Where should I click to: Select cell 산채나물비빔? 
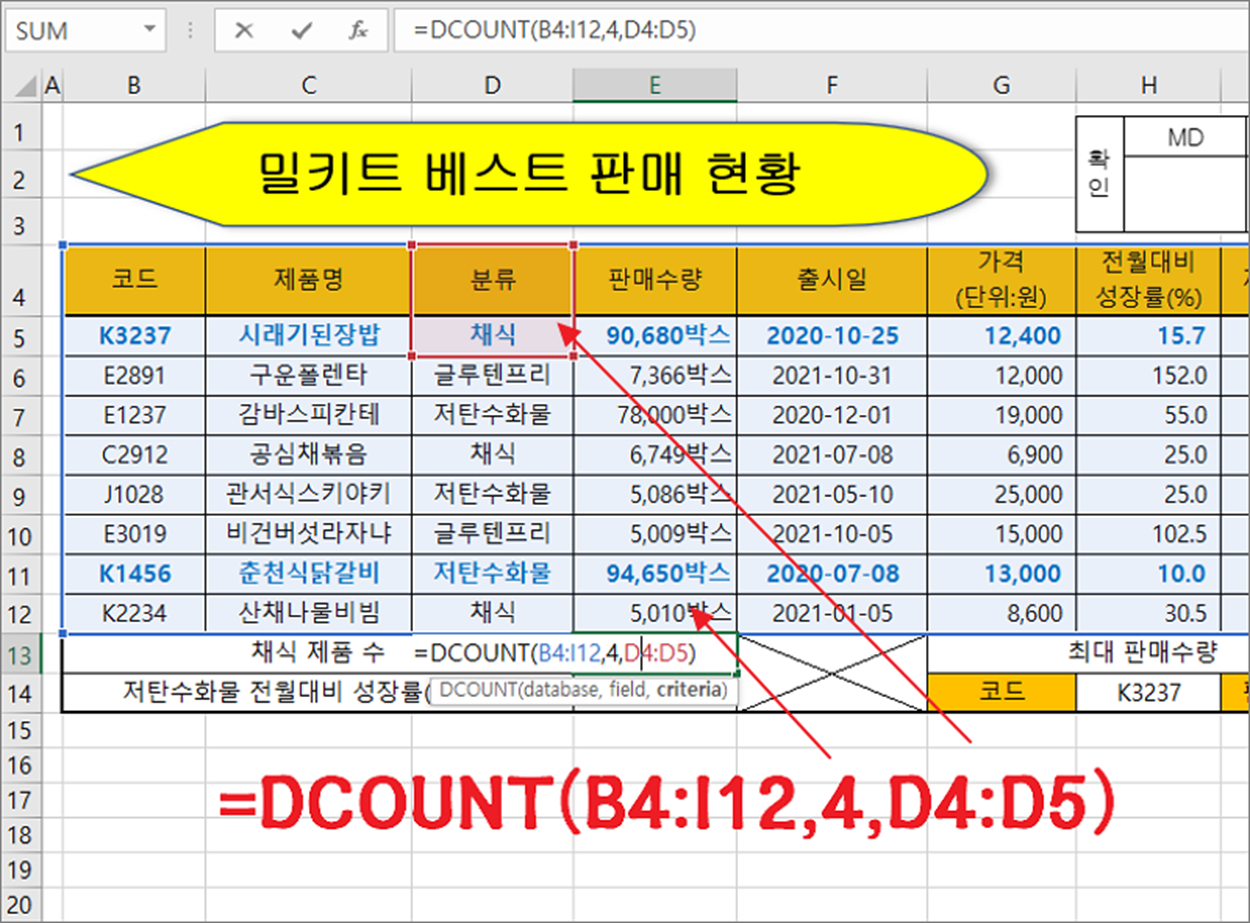click(308, 613)
